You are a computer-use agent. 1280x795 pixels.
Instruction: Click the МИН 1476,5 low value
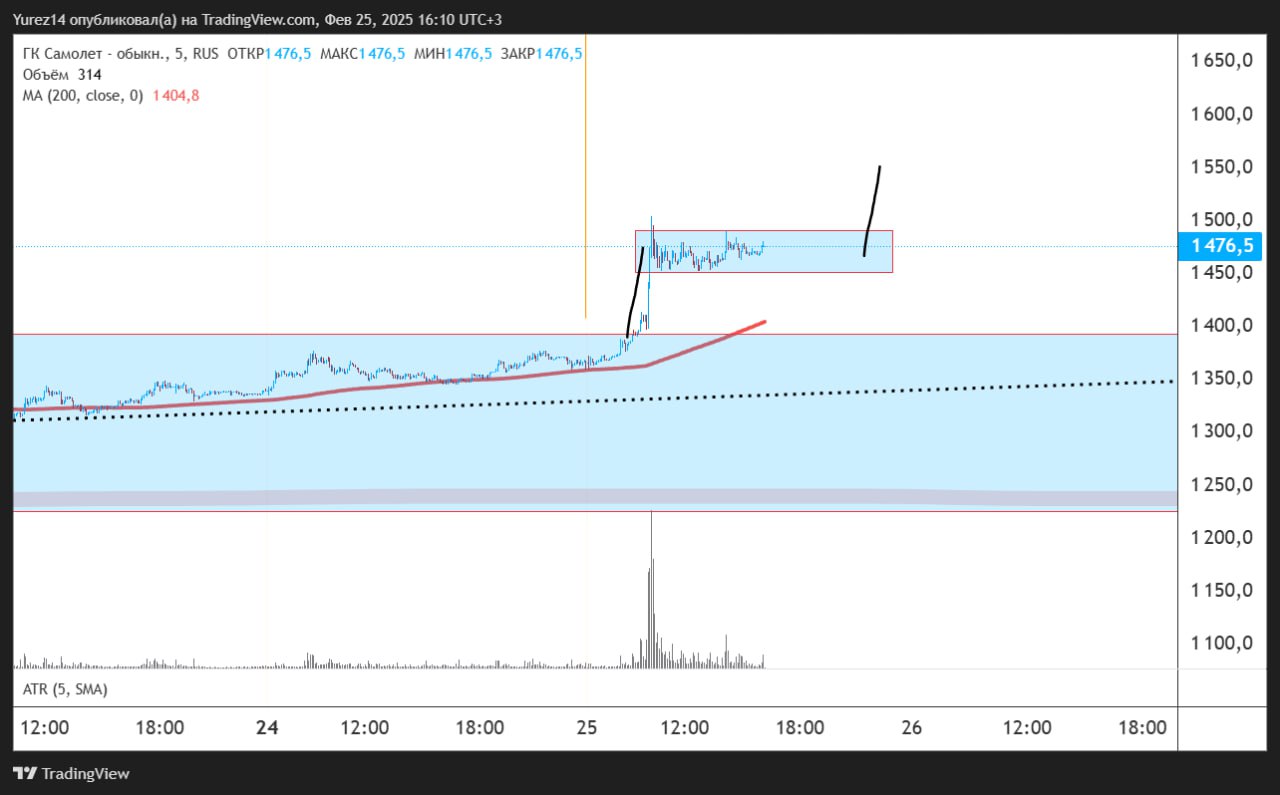(455, 53)
